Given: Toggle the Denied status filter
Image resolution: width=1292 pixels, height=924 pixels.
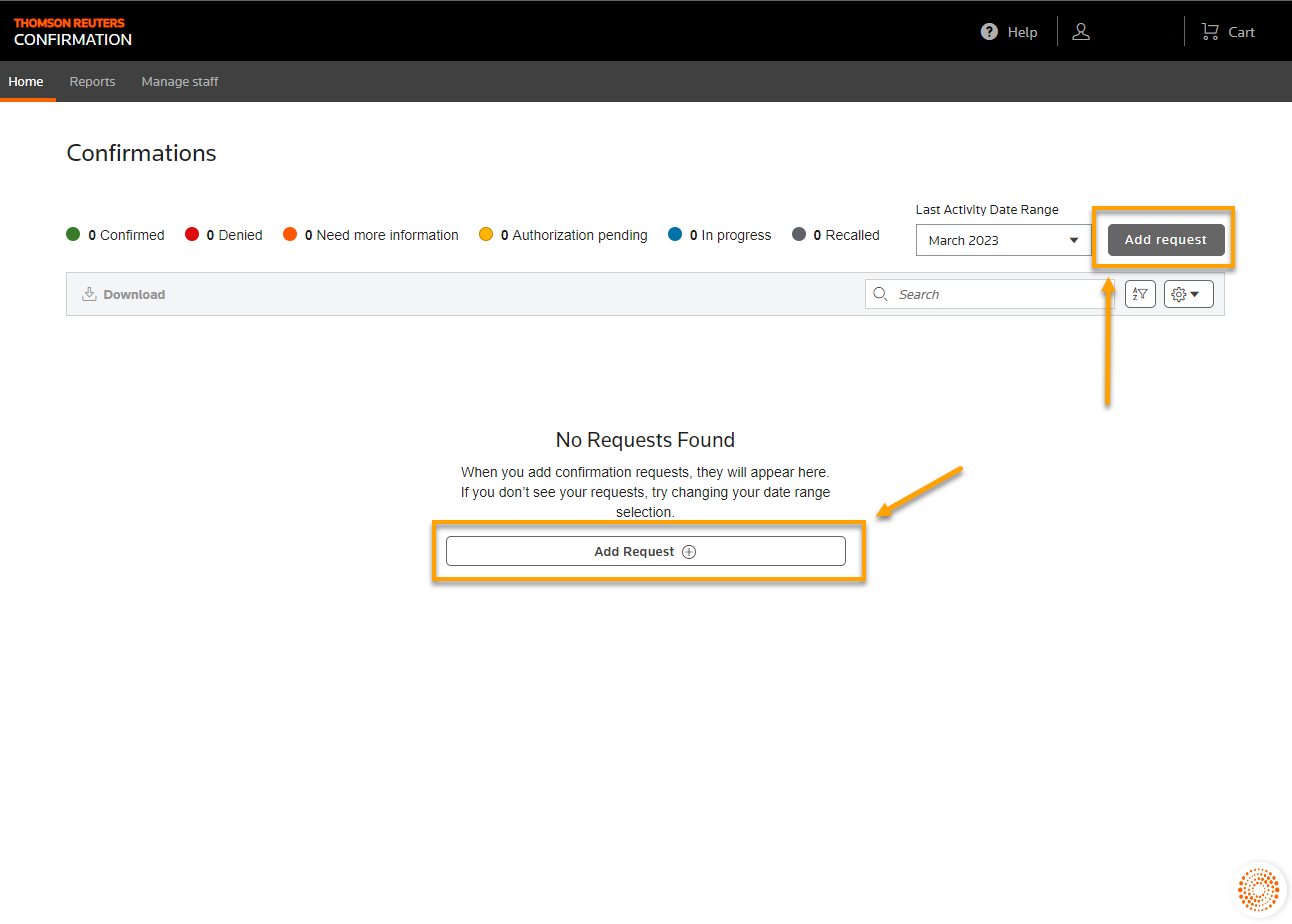Looking at the screenshot, I should (223, 234).
